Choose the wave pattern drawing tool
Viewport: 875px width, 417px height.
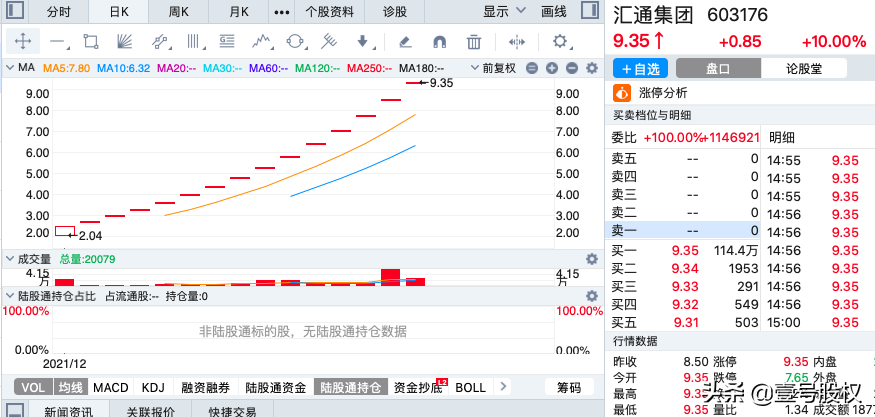tap(262, 41)
